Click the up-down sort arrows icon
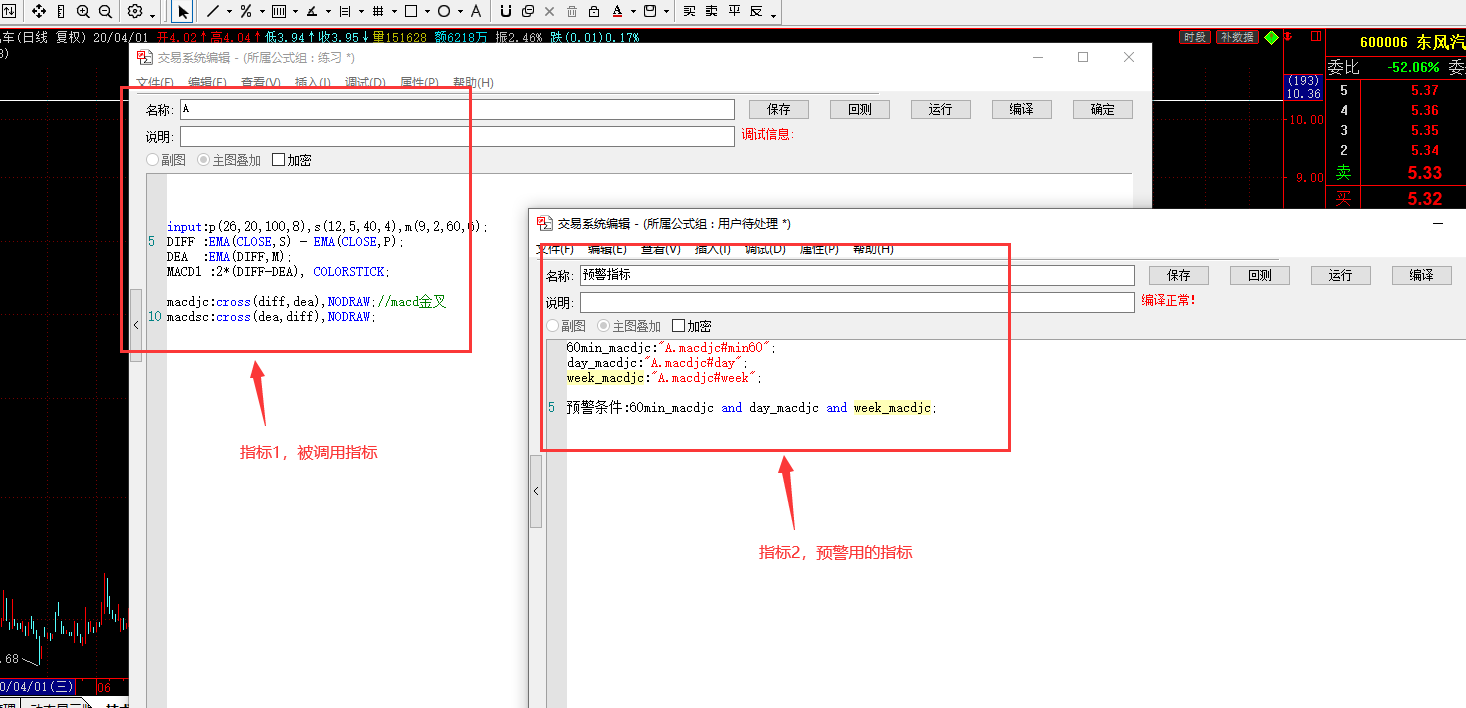1466x708 pixels. tap(9, 12)
